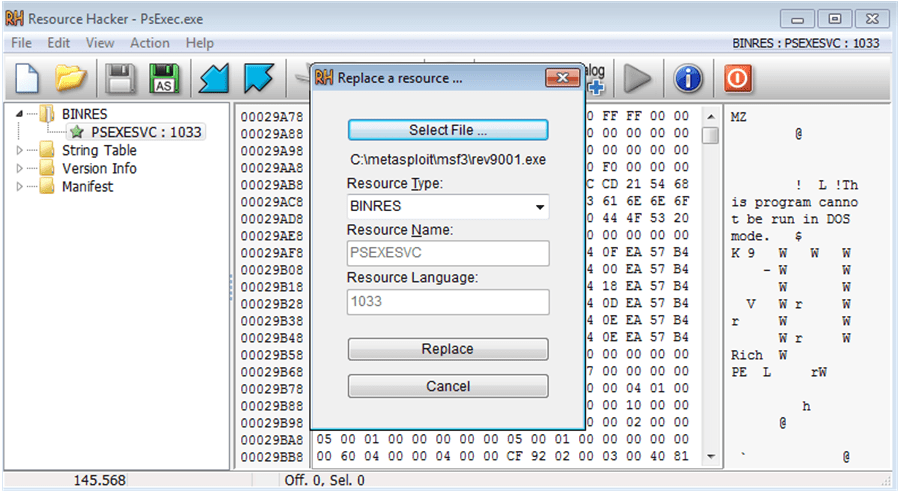Open the blue Info icon
Viewport: 899px width, 491px height.
click(x=688, y=79)
